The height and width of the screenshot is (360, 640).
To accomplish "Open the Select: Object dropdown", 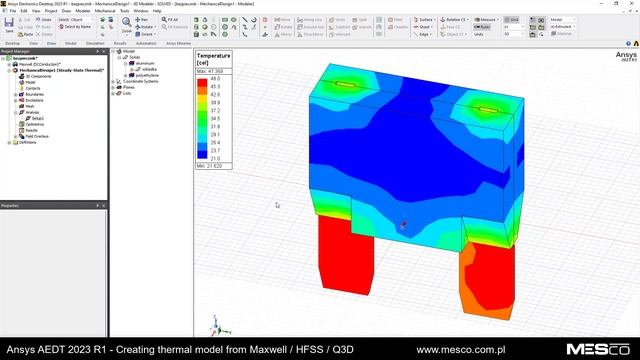I will [x=76, y=20].
